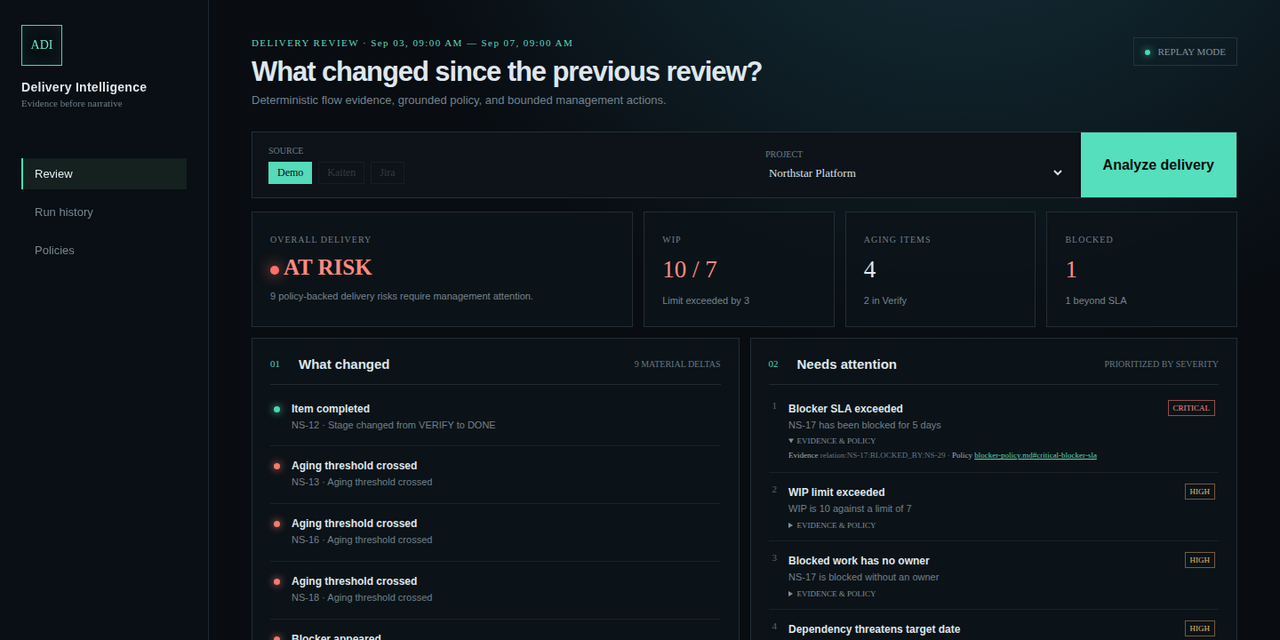Click the AT RISK overall delivery status
1280x640 pixels.
[327, 268]
